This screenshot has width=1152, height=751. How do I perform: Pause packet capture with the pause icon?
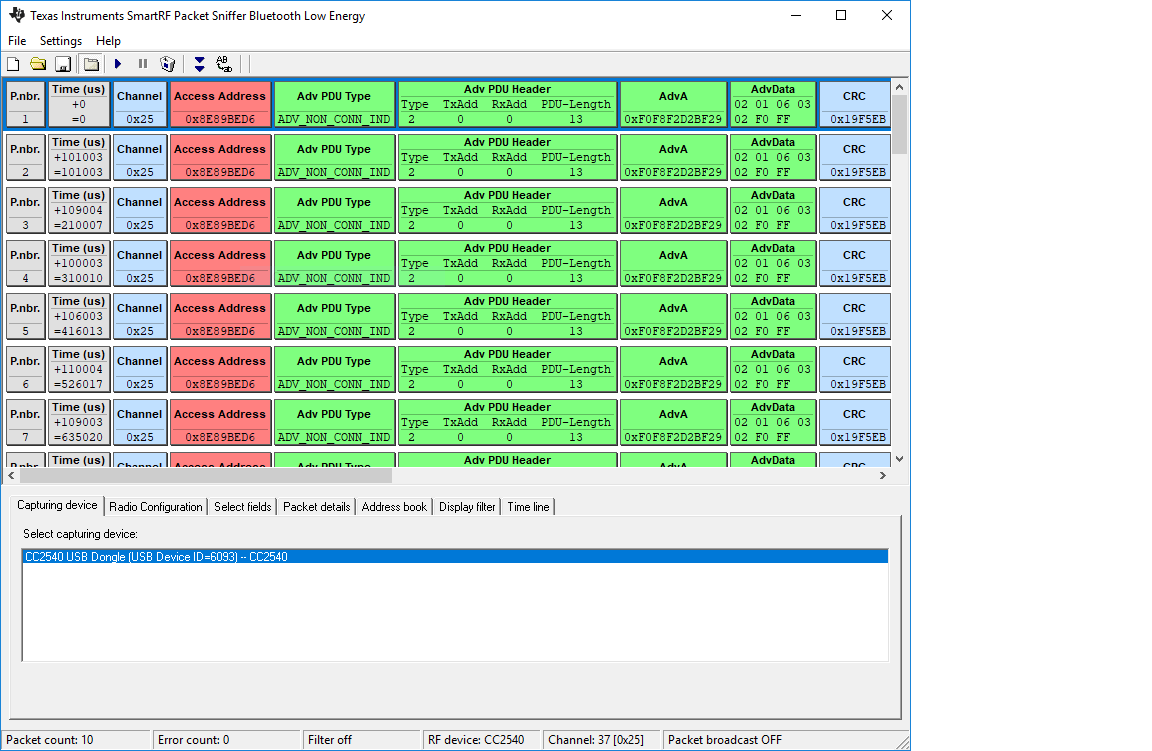click(143, 64)
